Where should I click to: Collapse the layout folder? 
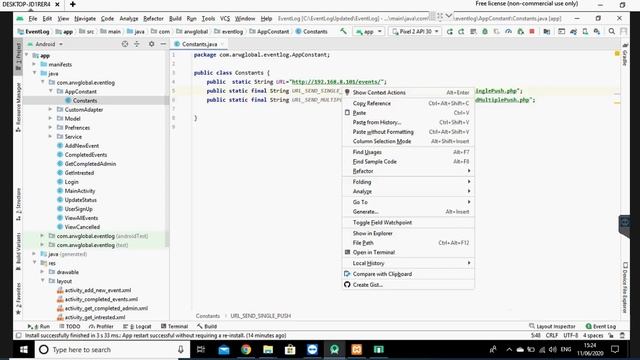tap(42, 281)
